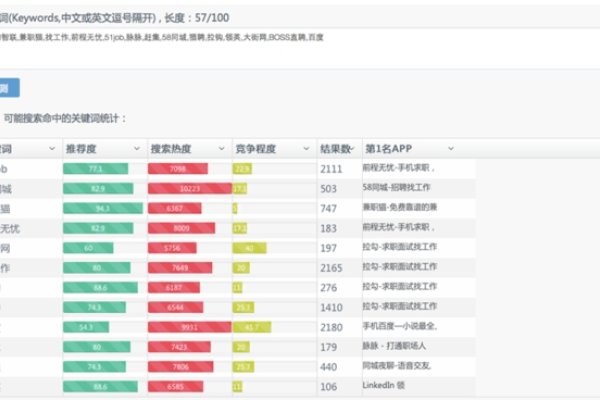Click the 可能搜索命中的关键词统计 heading
This screenshot has width=600, height=400.
click(x=65, y=118)
